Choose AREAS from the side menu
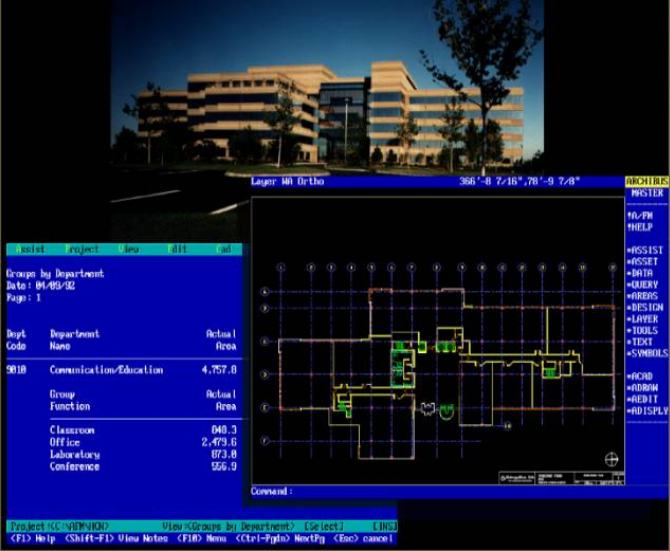This screenshot has height=551, width=670. tap(642, 296)
